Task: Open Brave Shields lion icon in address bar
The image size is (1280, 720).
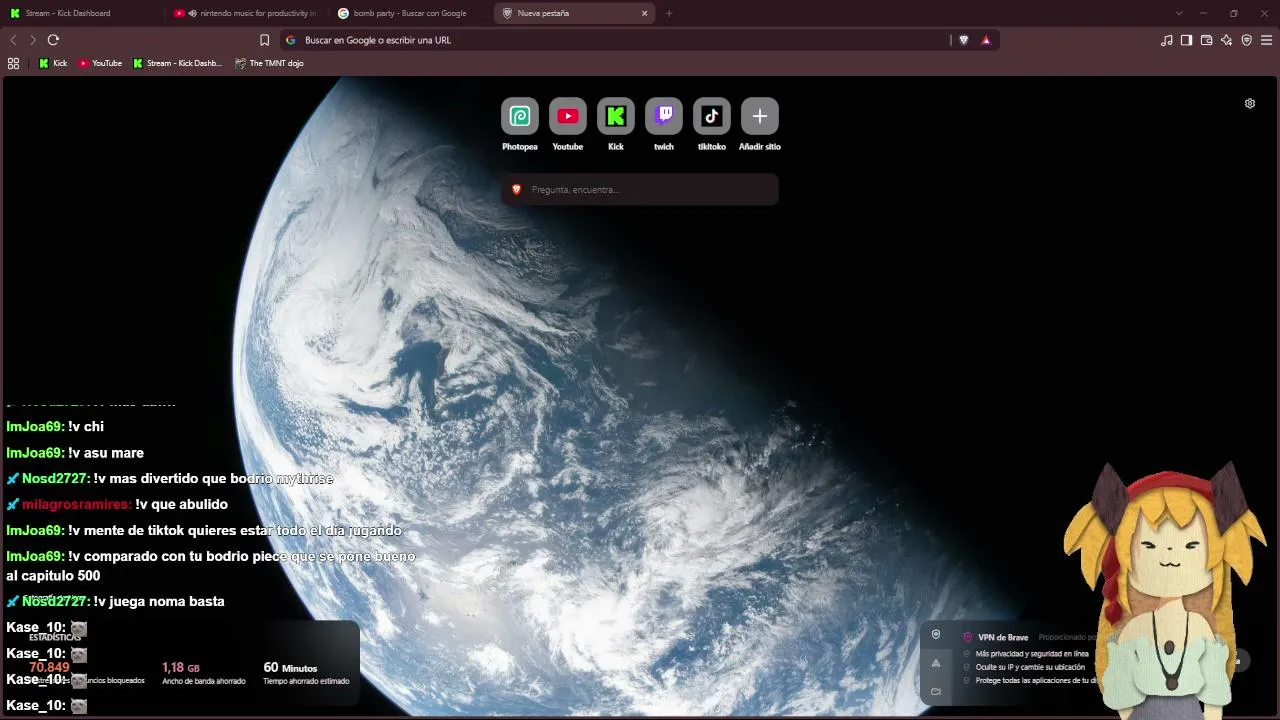Action: click(x=964, y=40)
